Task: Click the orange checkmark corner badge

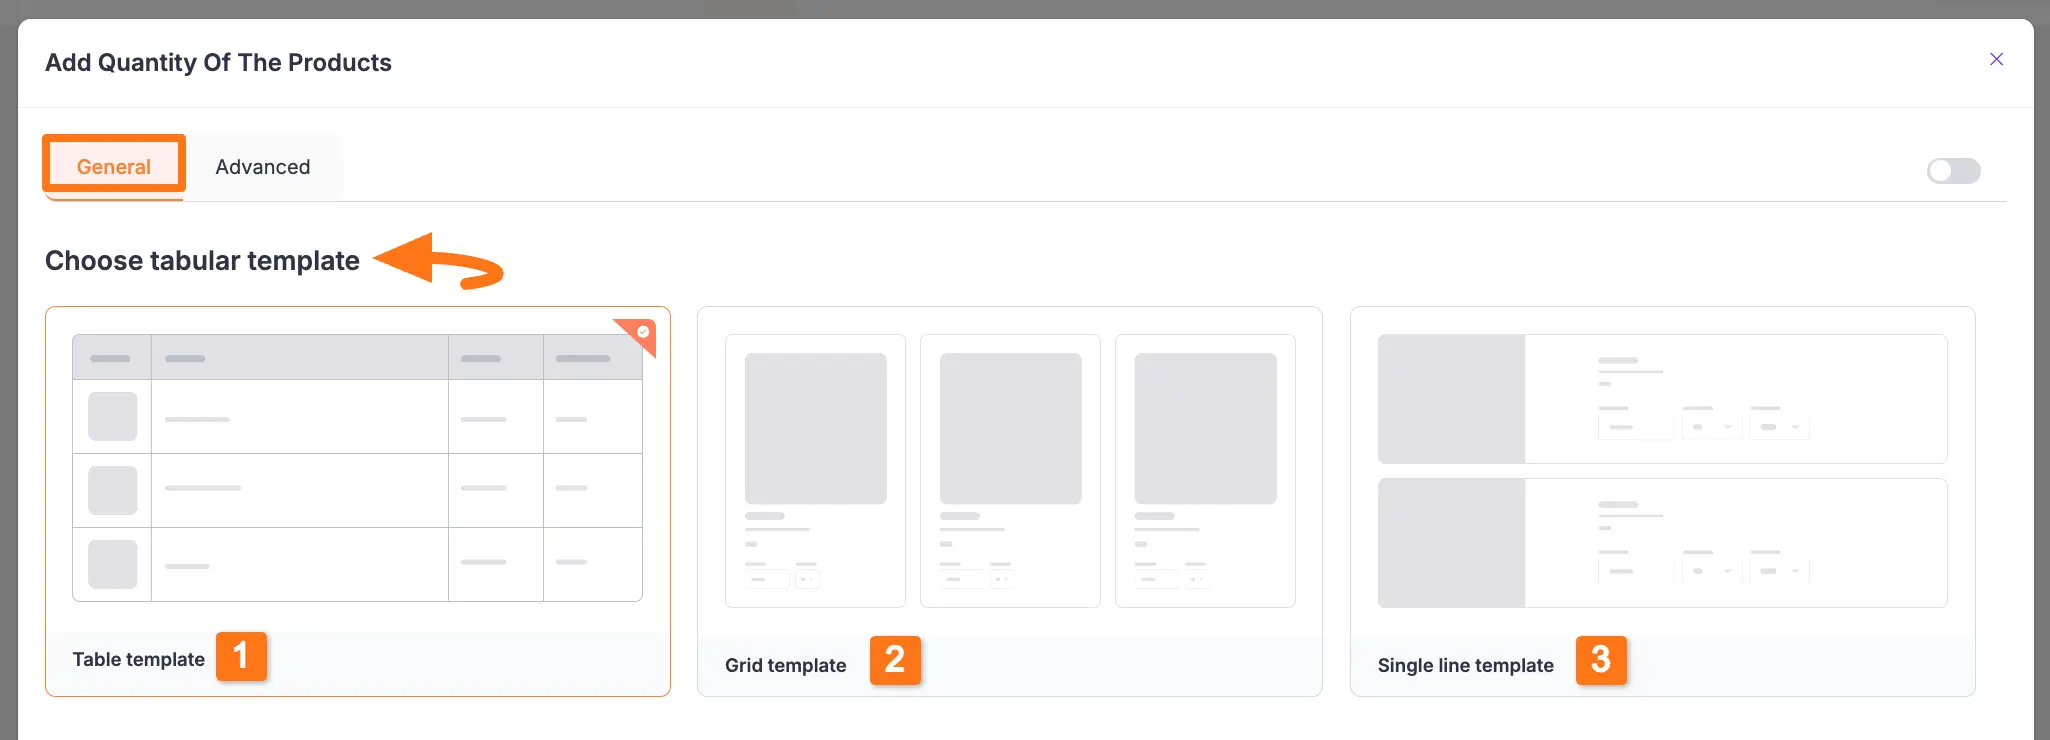Action: 641,333
